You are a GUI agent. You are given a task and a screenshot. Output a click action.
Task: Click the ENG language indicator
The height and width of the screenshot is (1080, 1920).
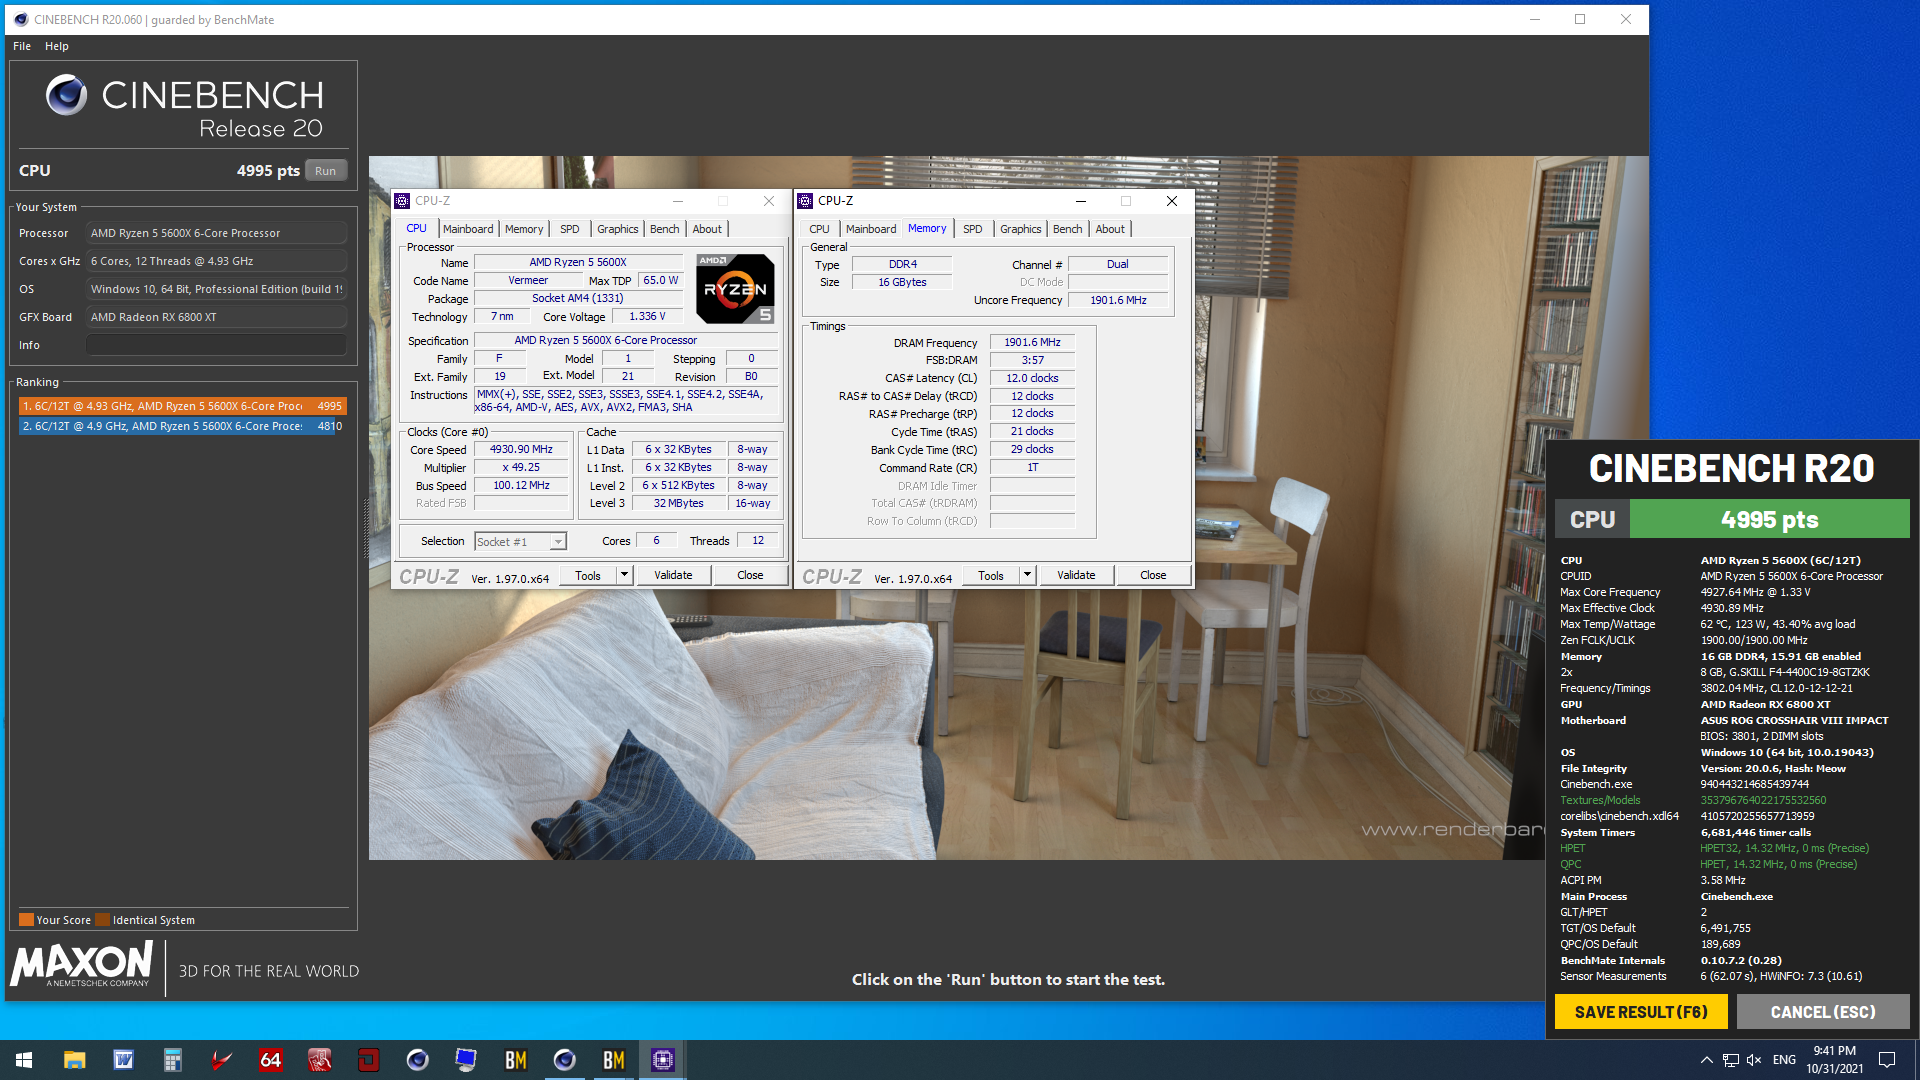(x=1784, y=1060)
